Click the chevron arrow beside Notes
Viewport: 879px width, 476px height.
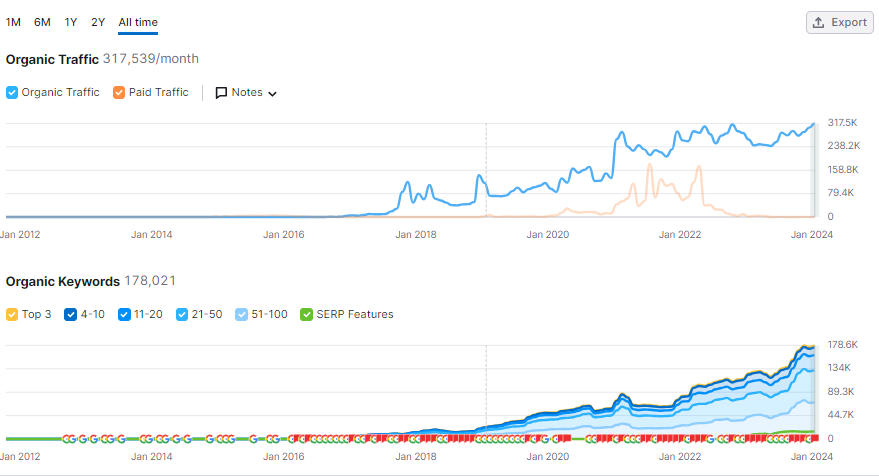click(x=272, y=94)
